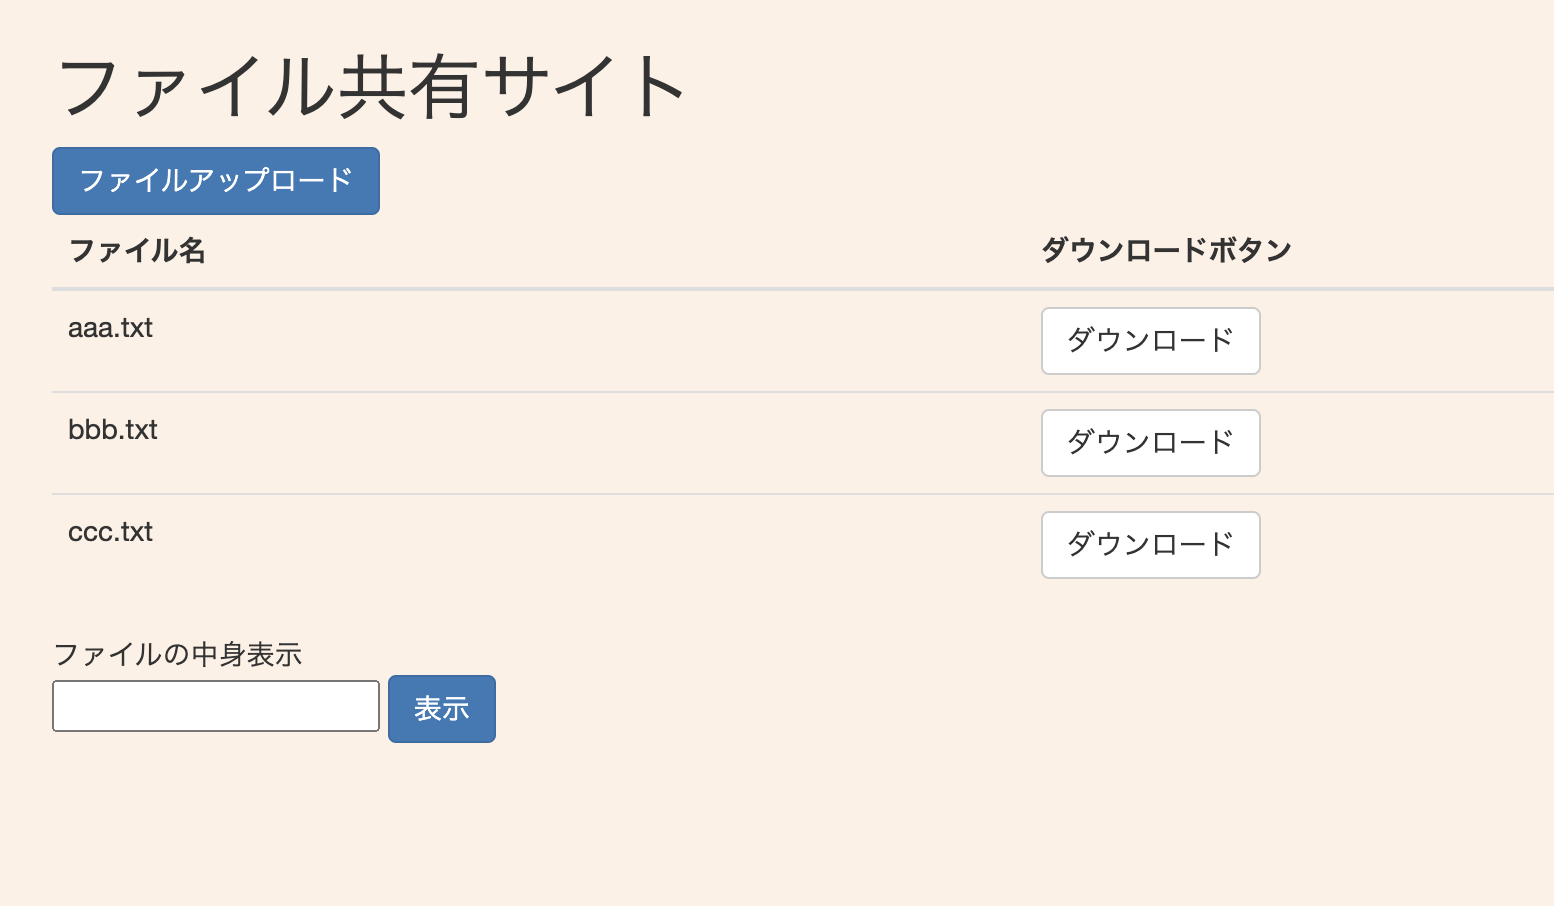Download the bbb.txt file
Screen dimensions: 1554x906
1150,443
